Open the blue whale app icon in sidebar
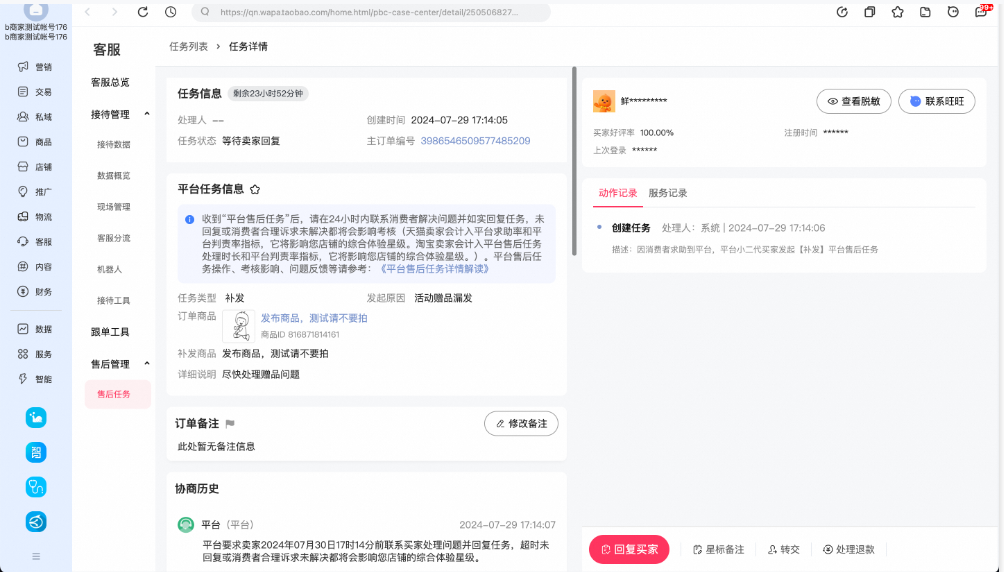This screenshot has height=572, width=1004. [x=36, y=418]
